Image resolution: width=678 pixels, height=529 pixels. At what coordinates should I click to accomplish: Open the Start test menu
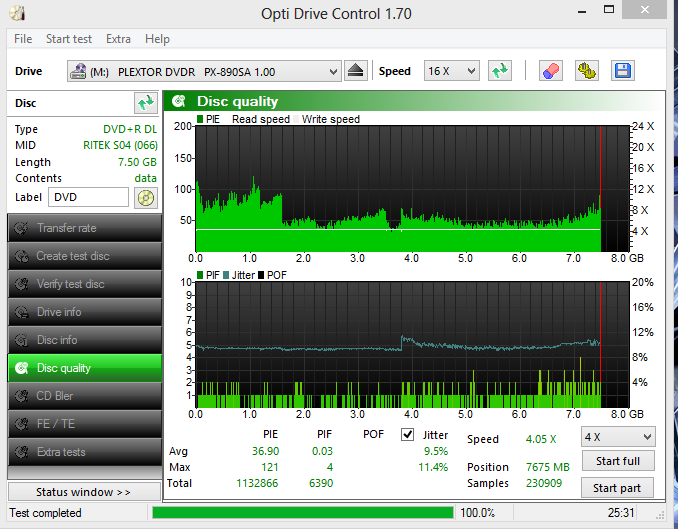click(69, 39)
